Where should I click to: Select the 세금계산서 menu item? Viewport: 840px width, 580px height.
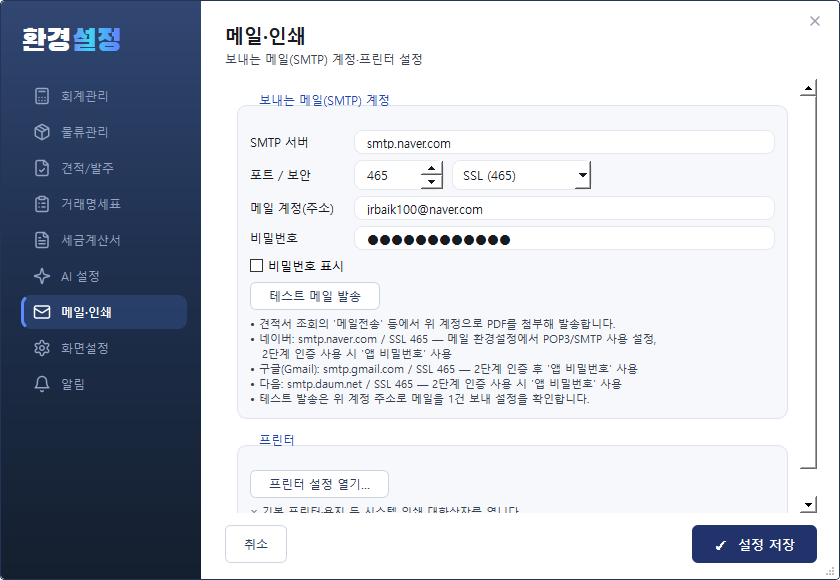104,240
